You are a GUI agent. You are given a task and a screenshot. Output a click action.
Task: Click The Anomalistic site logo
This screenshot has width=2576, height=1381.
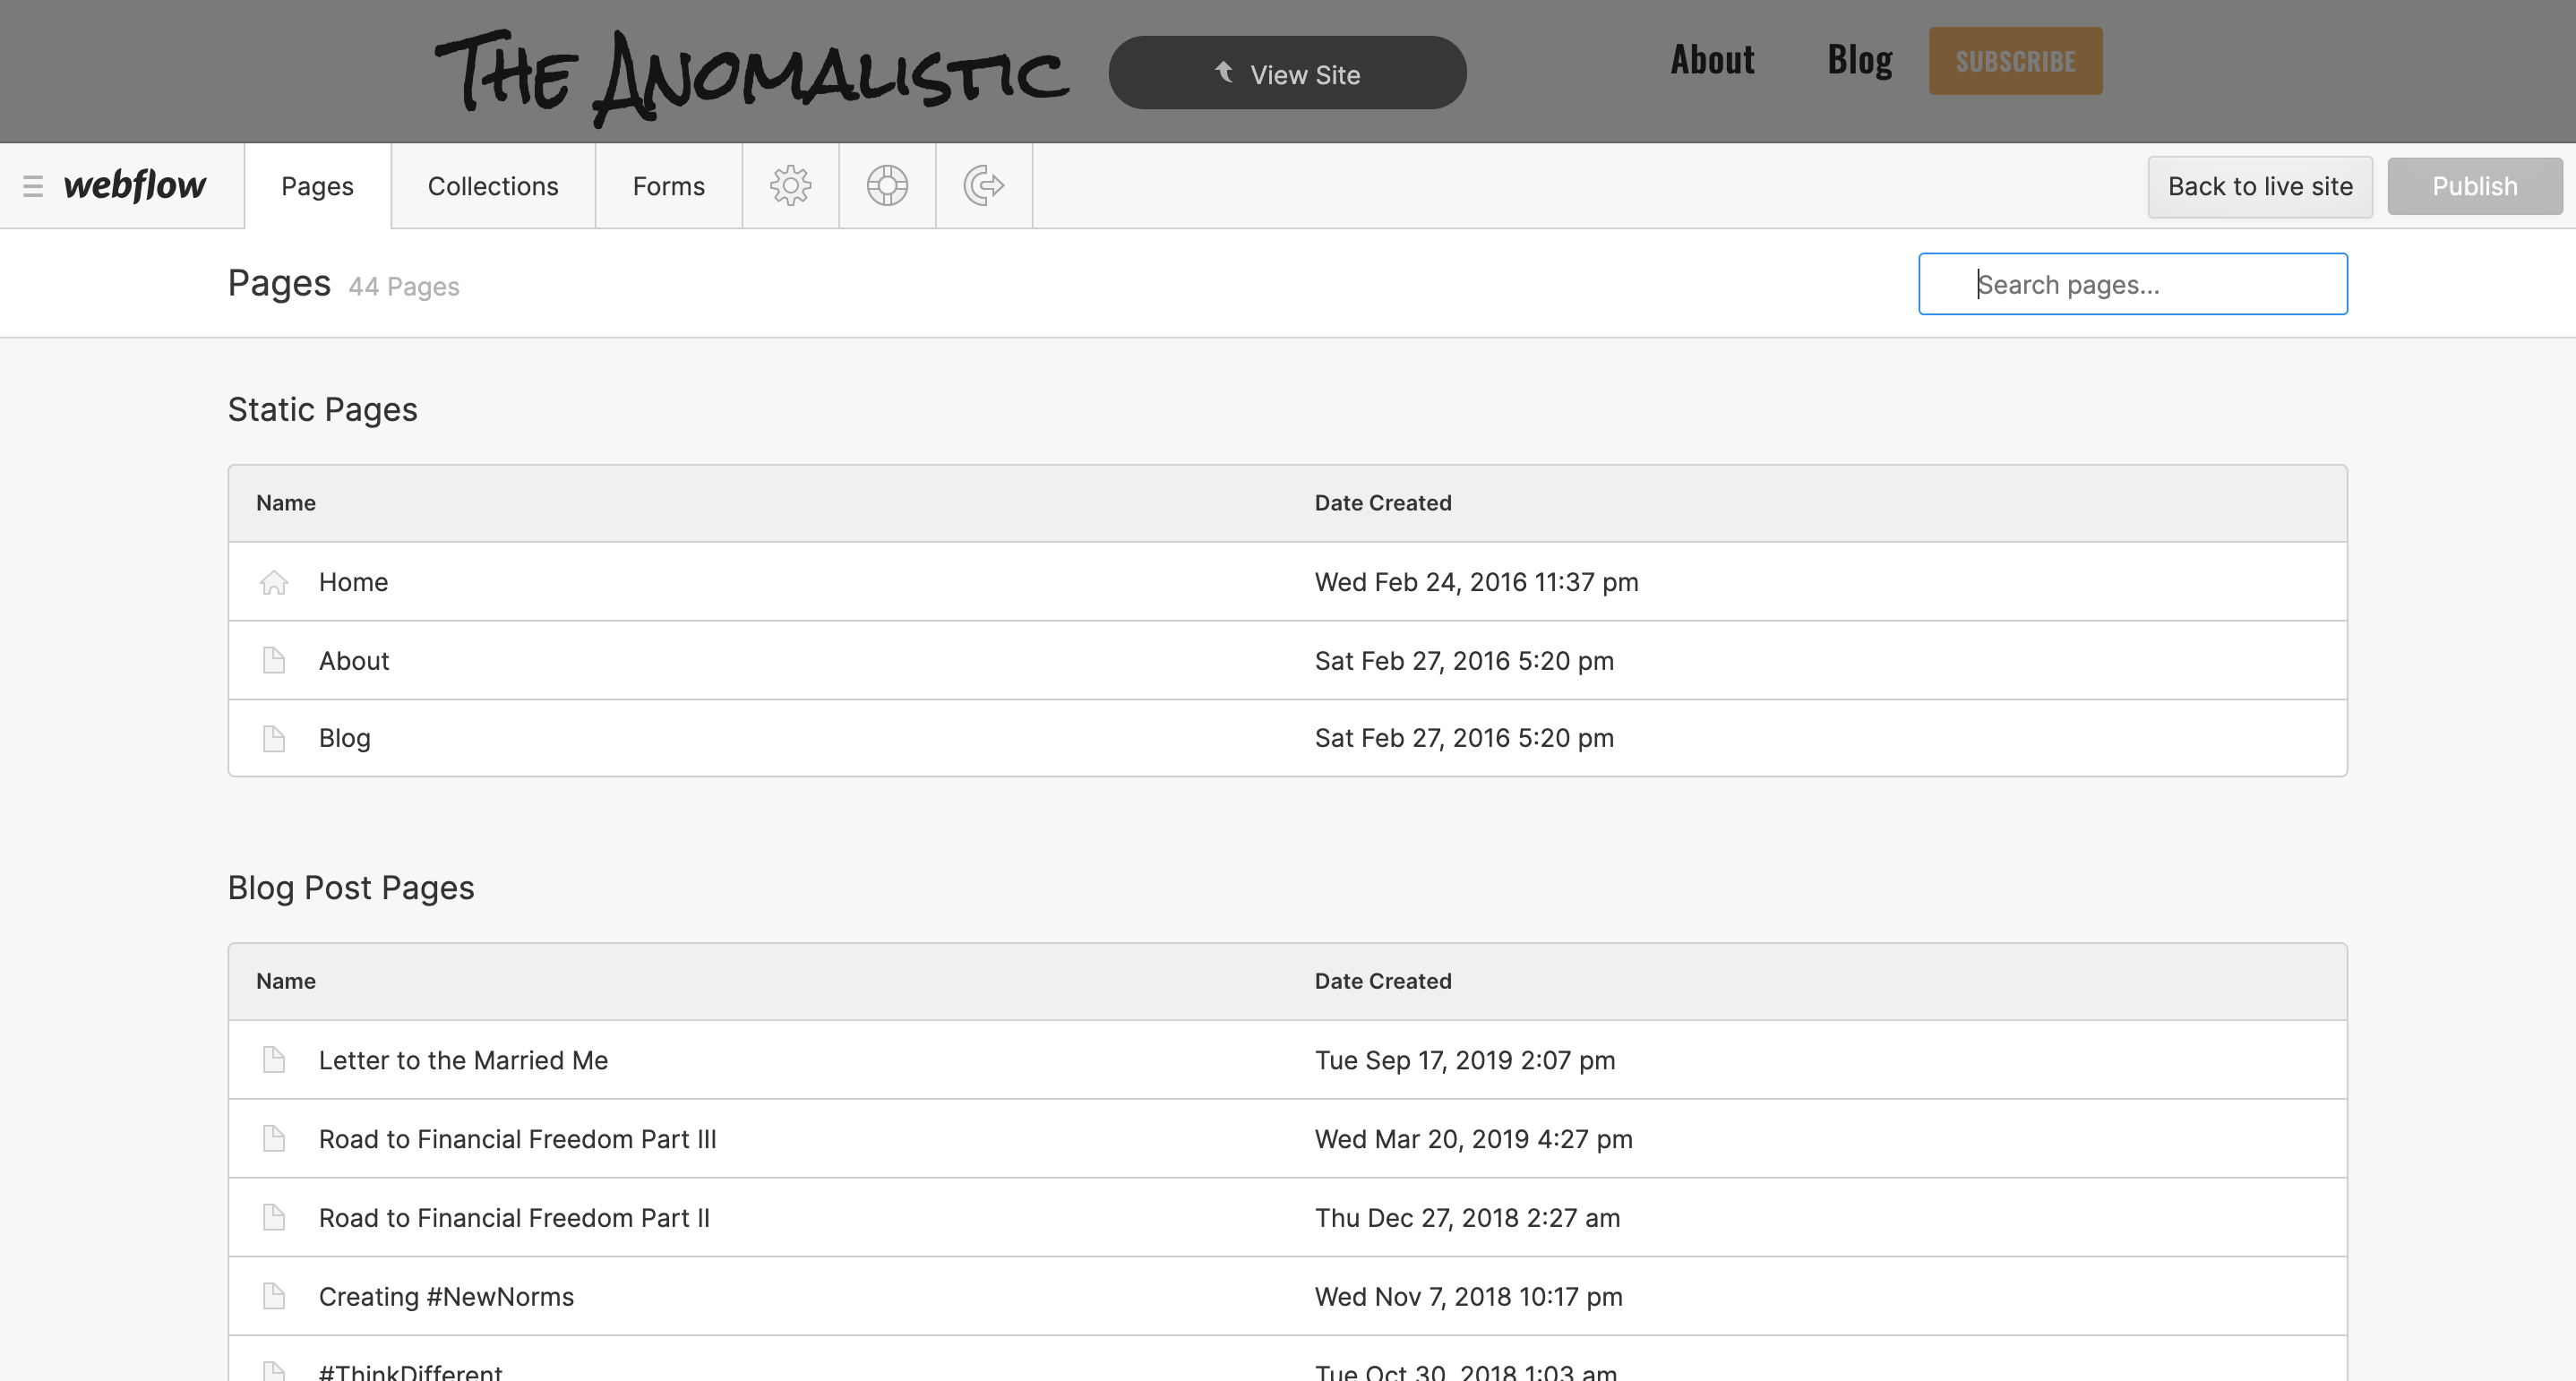[x=752, y=78]
